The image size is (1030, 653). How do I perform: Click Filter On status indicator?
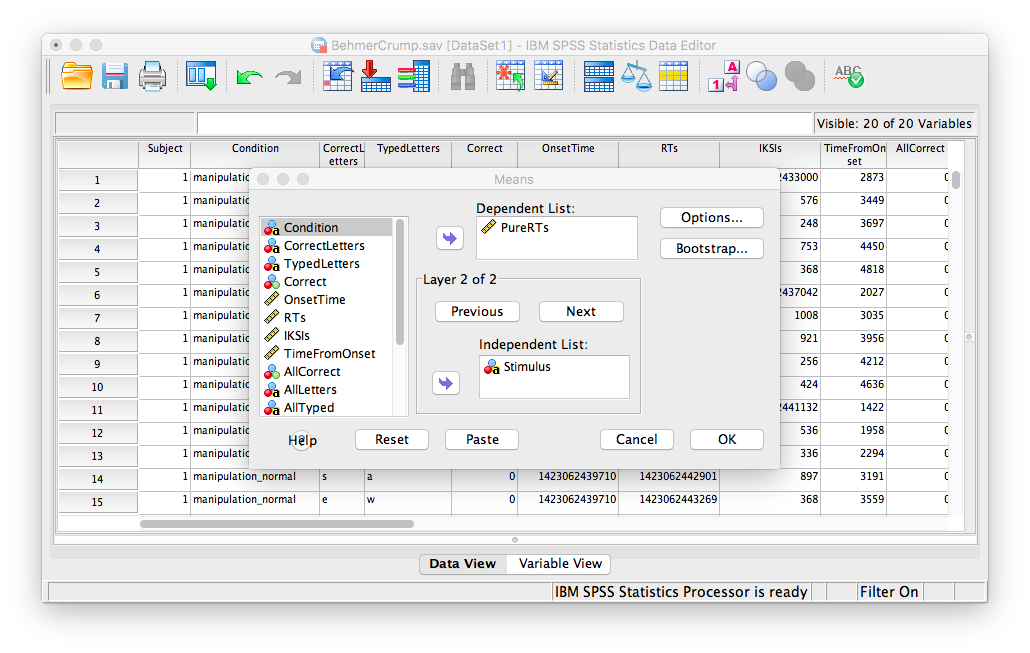point(889,592)
